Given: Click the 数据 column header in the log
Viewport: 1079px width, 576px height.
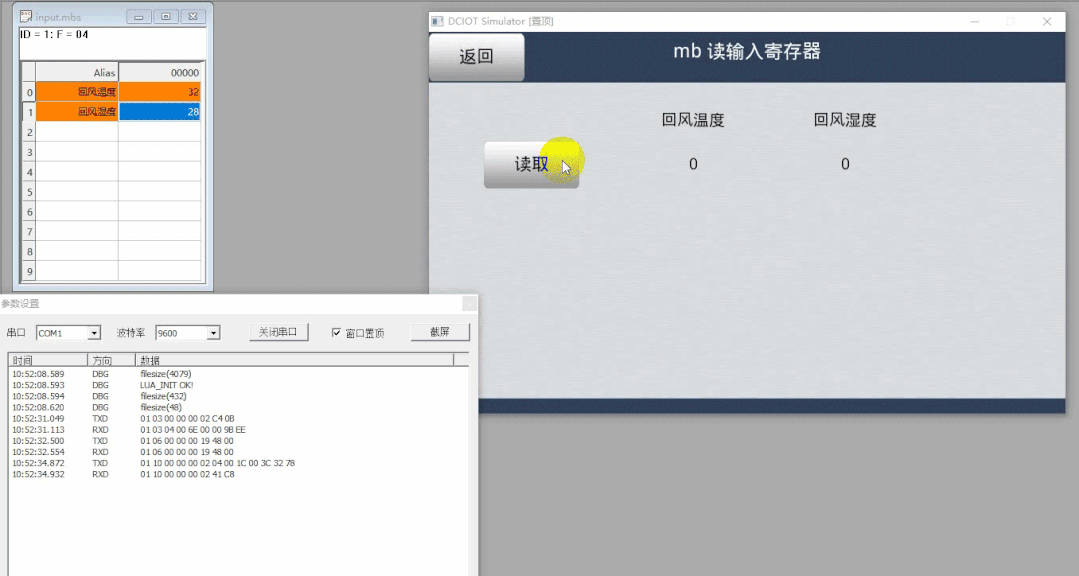Looking at the screenshot, I should (x=295, y=360).
